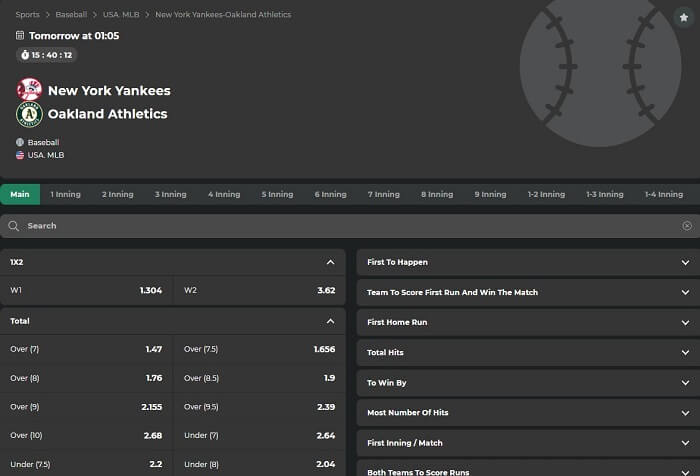Open USA. MLB breadcrumb link
This screenshot has height=476, width=700.
pyautogui.click(x=121, y=14)
